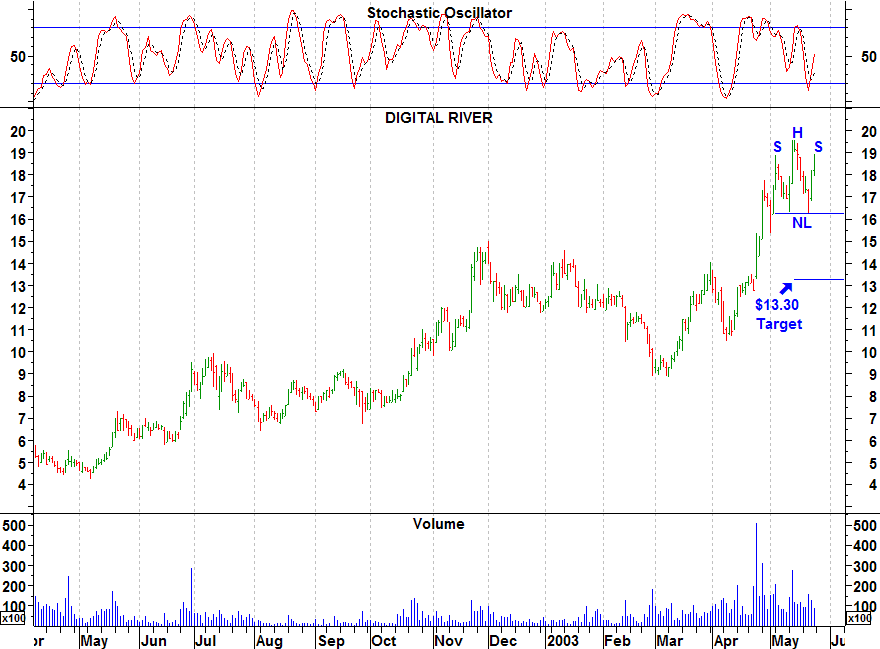This screenshot has height=649, width=880.
Task: Click the x100 multiplier on left volume axis
Action: [13, 618]
